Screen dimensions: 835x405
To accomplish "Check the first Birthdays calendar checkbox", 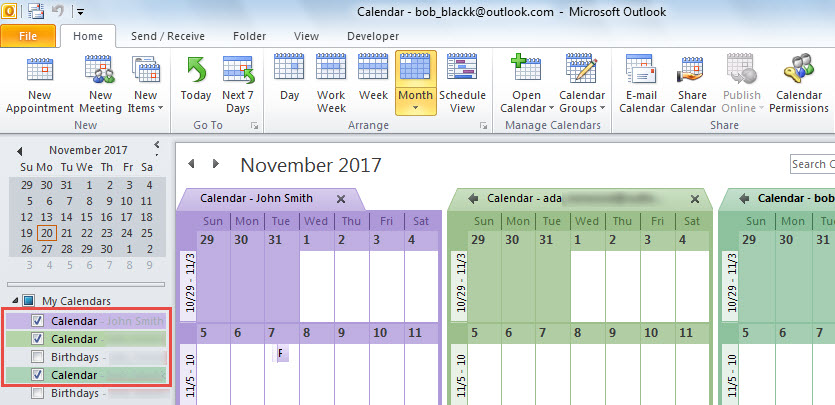I will coord(37,357).
